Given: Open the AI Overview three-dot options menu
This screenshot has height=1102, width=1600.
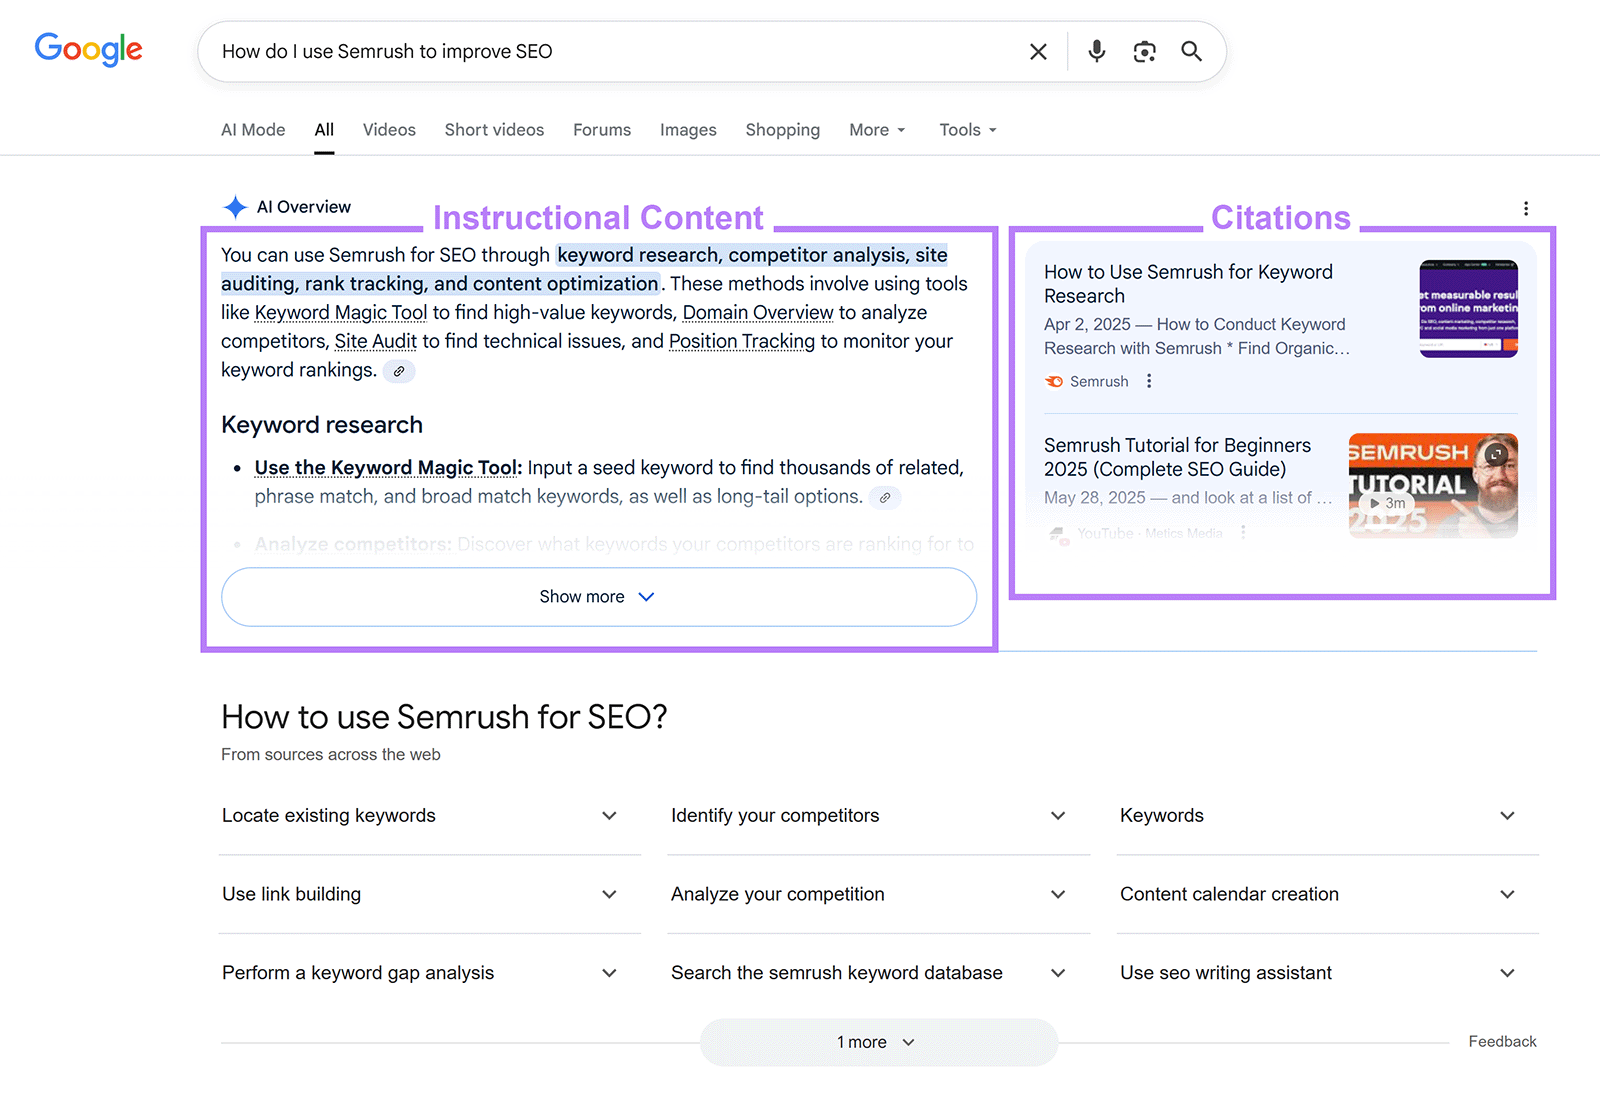Looking at the screenshot, I should point(1526,208).
